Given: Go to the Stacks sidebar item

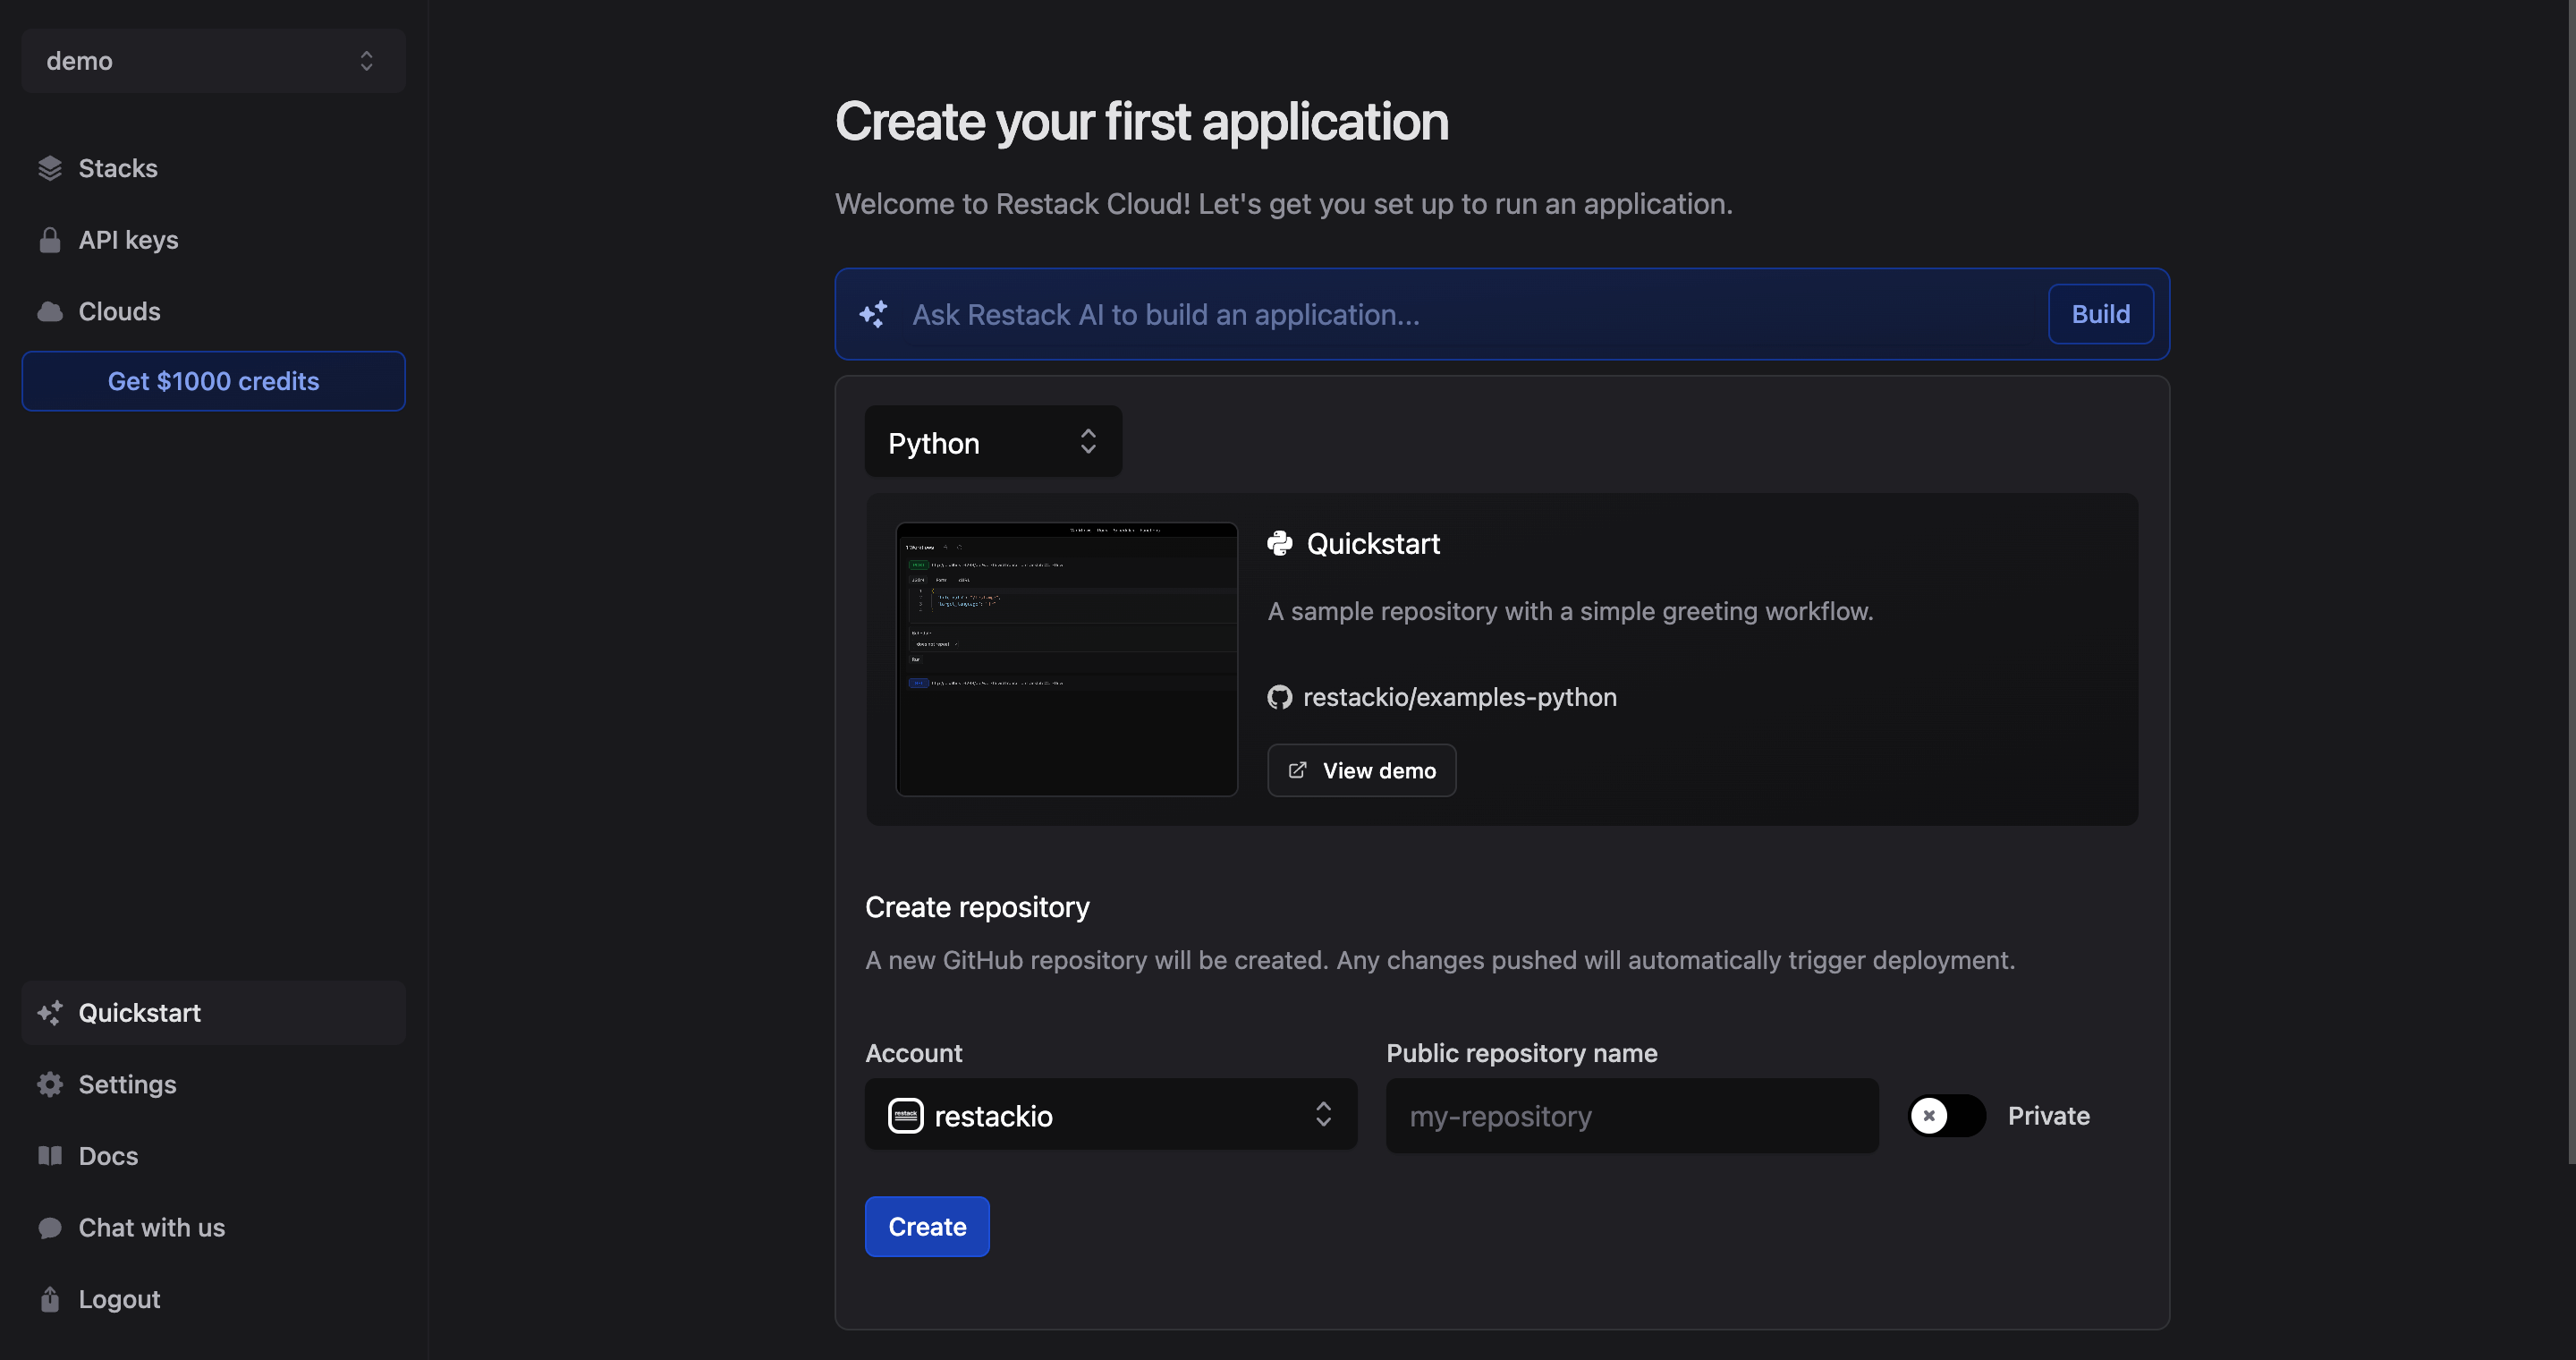Looking at the screenshot, I should [118, 168].
